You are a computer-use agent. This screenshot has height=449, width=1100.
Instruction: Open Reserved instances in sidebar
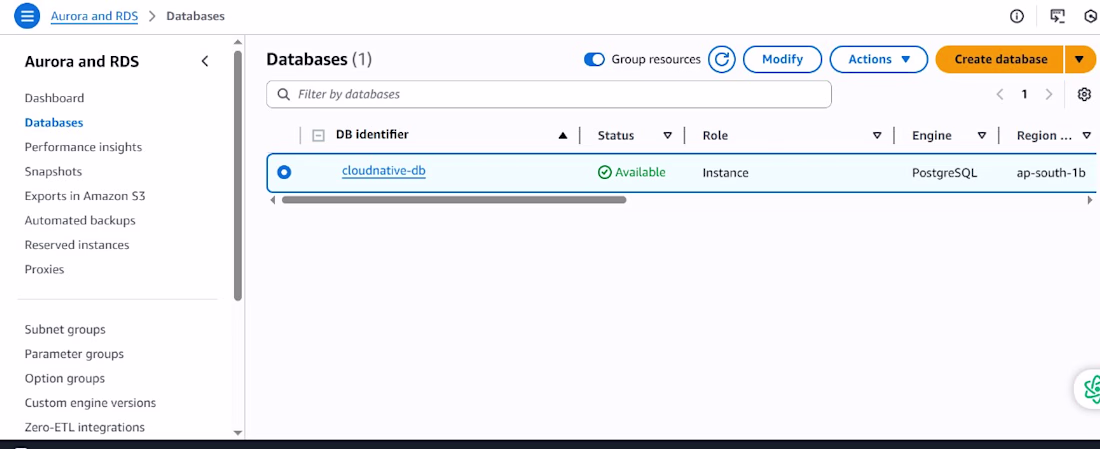pyautogui.click(x=77, y=245)
